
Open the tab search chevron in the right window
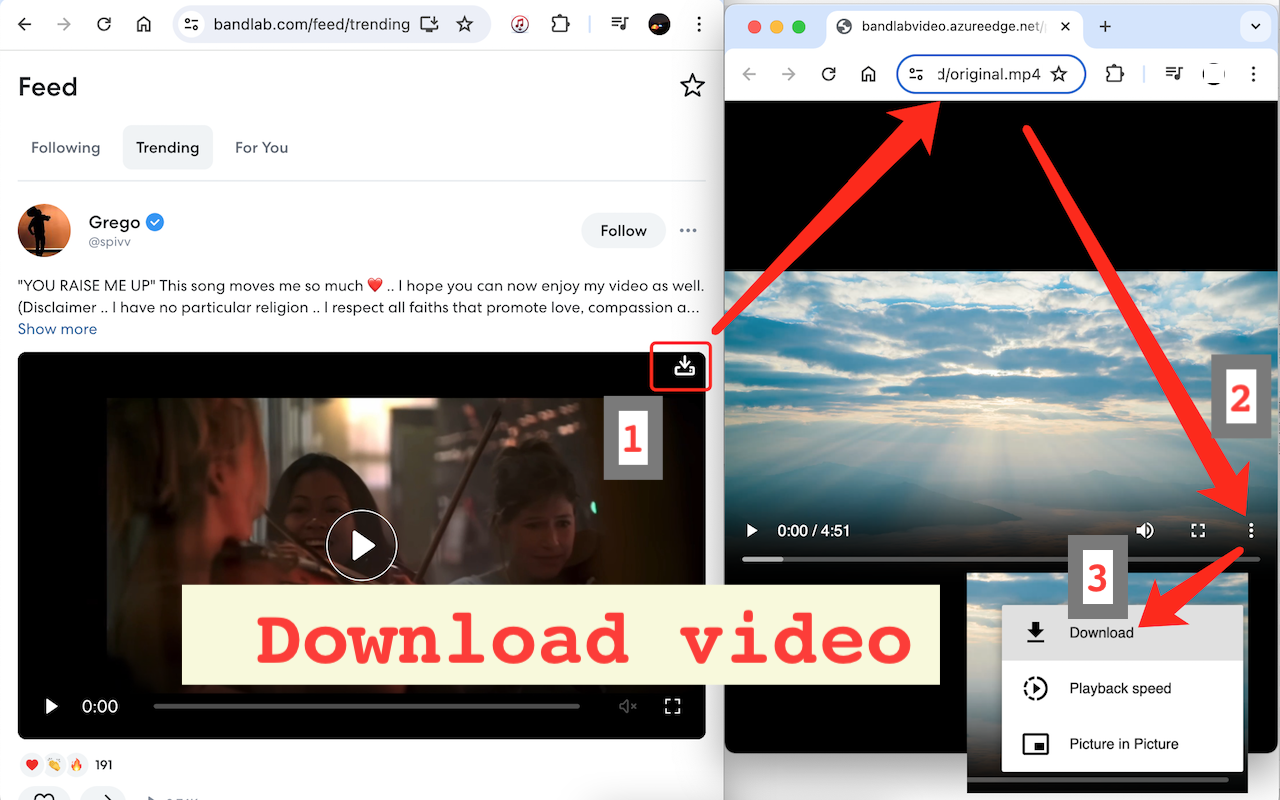pyautogui.click(x=1255, y=27)
